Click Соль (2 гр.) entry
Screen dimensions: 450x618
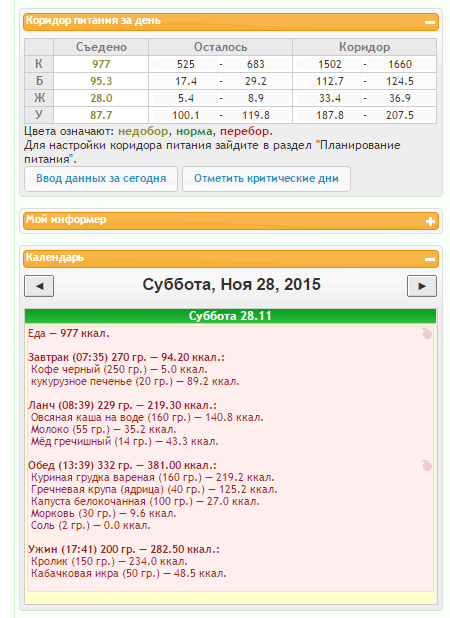91,525
